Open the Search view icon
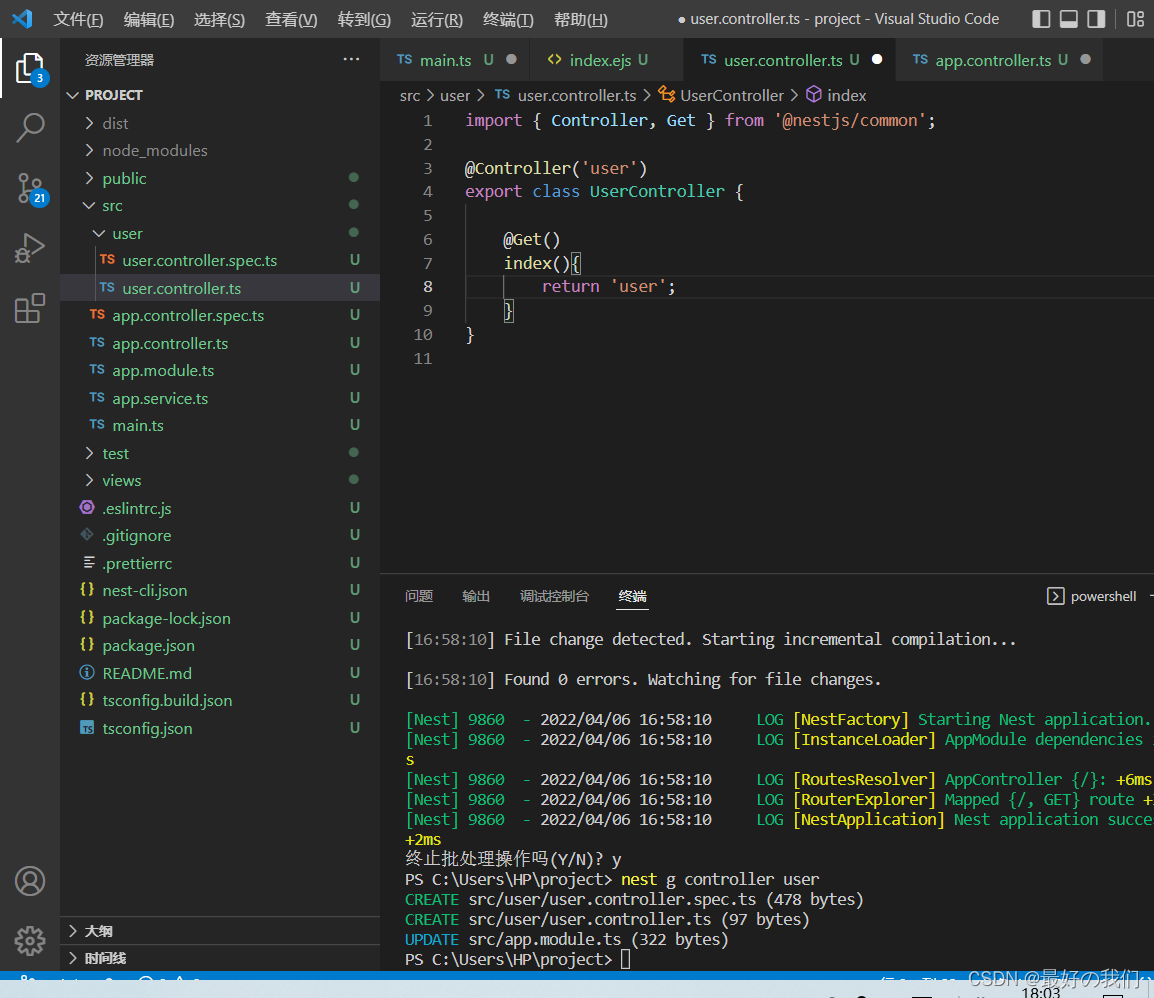 [x=30, y=127]
